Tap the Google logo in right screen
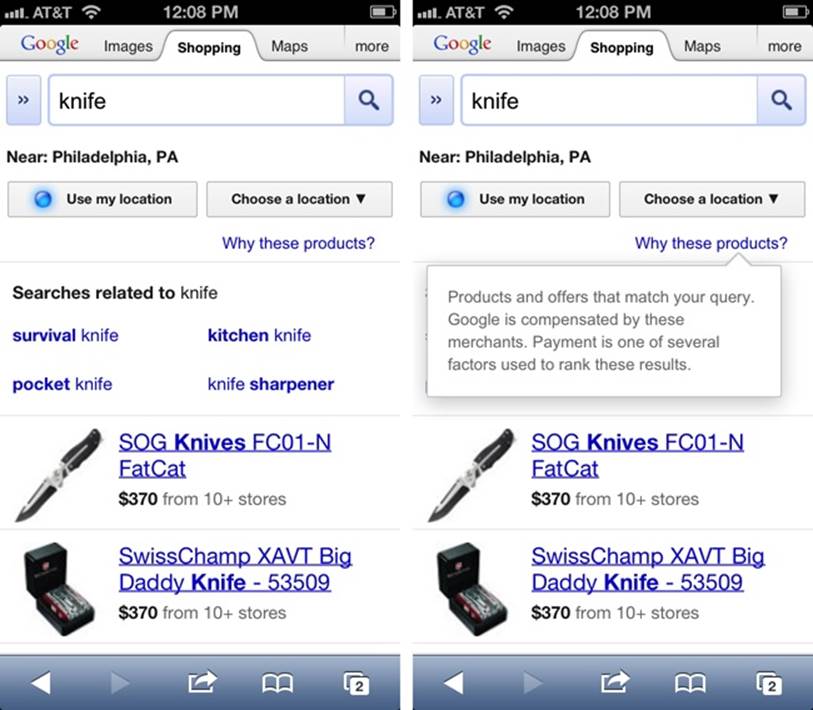The width and height of the screenshot is (813, 710). click(x=462, y=45)
